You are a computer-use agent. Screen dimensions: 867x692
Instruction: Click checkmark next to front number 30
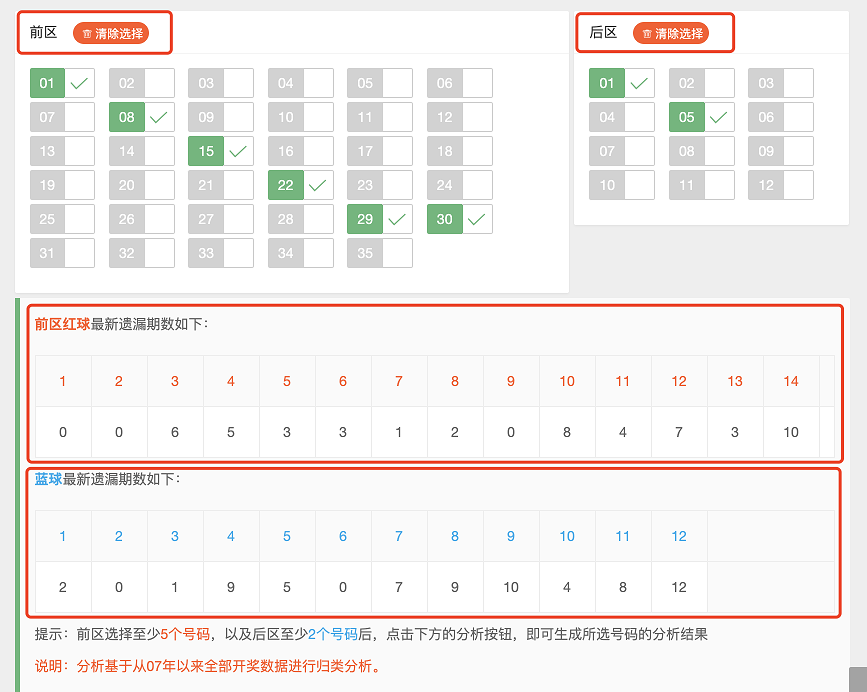477,219
